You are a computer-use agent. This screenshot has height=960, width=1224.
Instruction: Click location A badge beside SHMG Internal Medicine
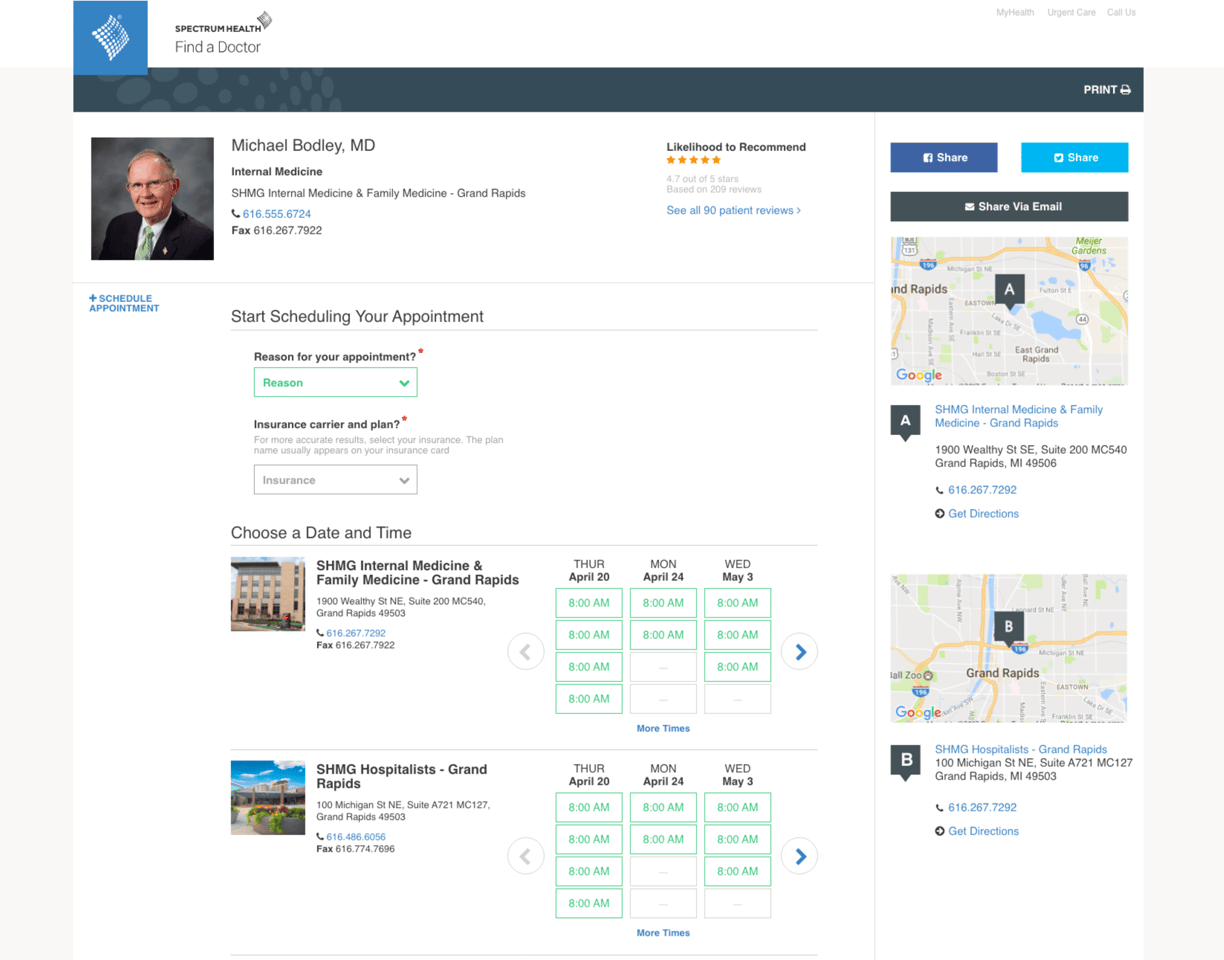pos(906,422)
